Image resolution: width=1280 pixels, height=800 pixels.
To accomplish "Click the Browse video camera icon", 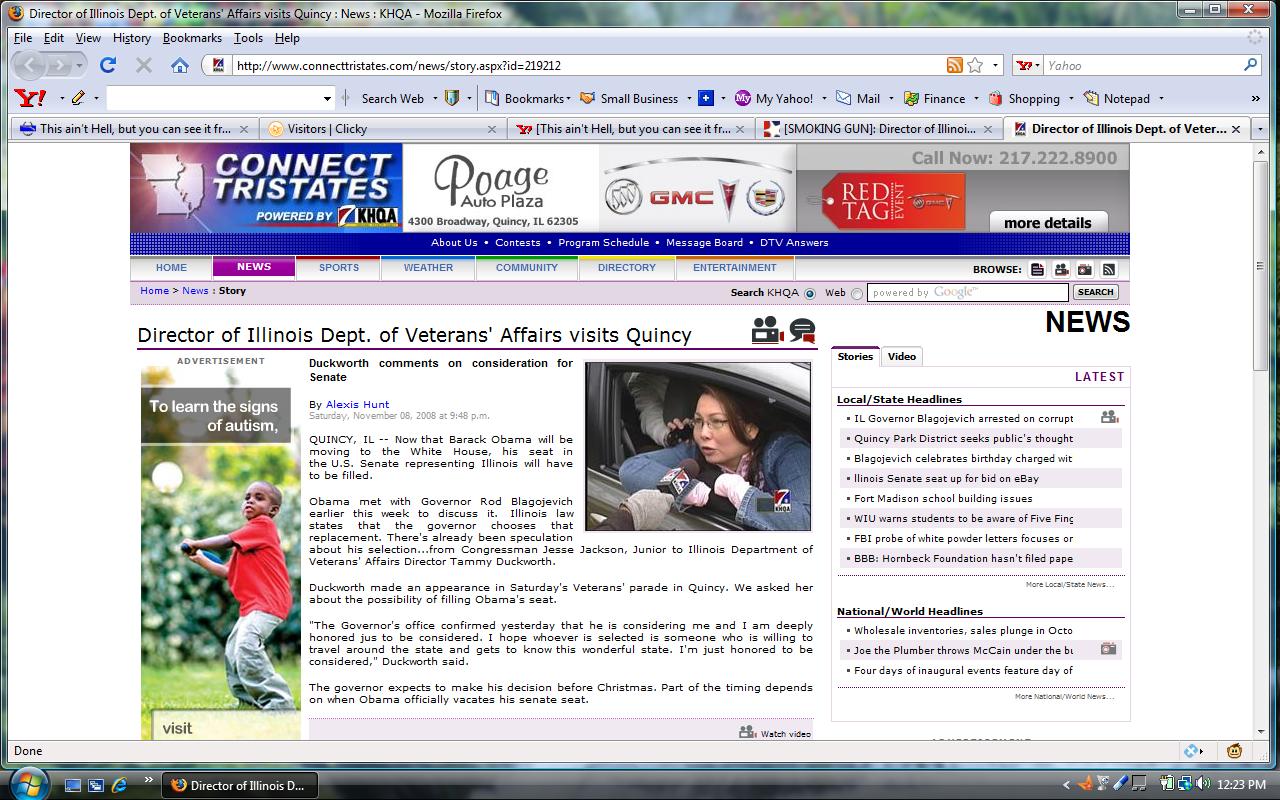I will click(x=1061, y=269).
